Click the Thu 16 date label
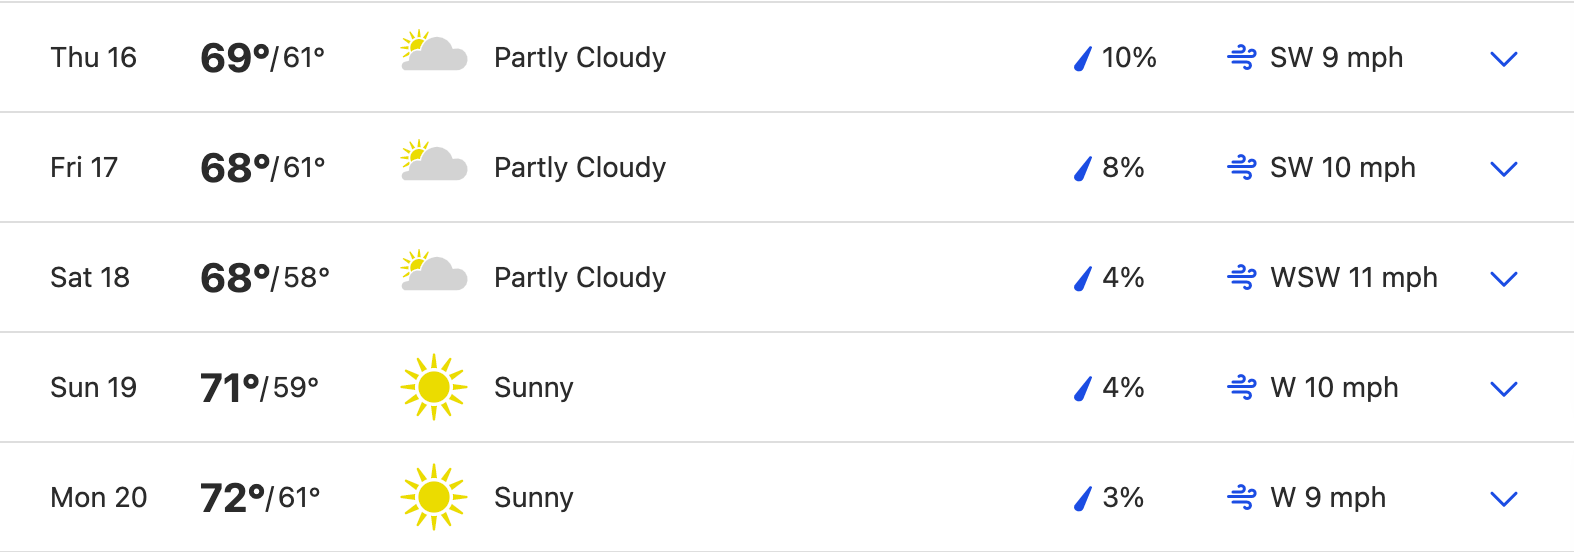Screen dimensions: 1574x552 pos(93,58)
